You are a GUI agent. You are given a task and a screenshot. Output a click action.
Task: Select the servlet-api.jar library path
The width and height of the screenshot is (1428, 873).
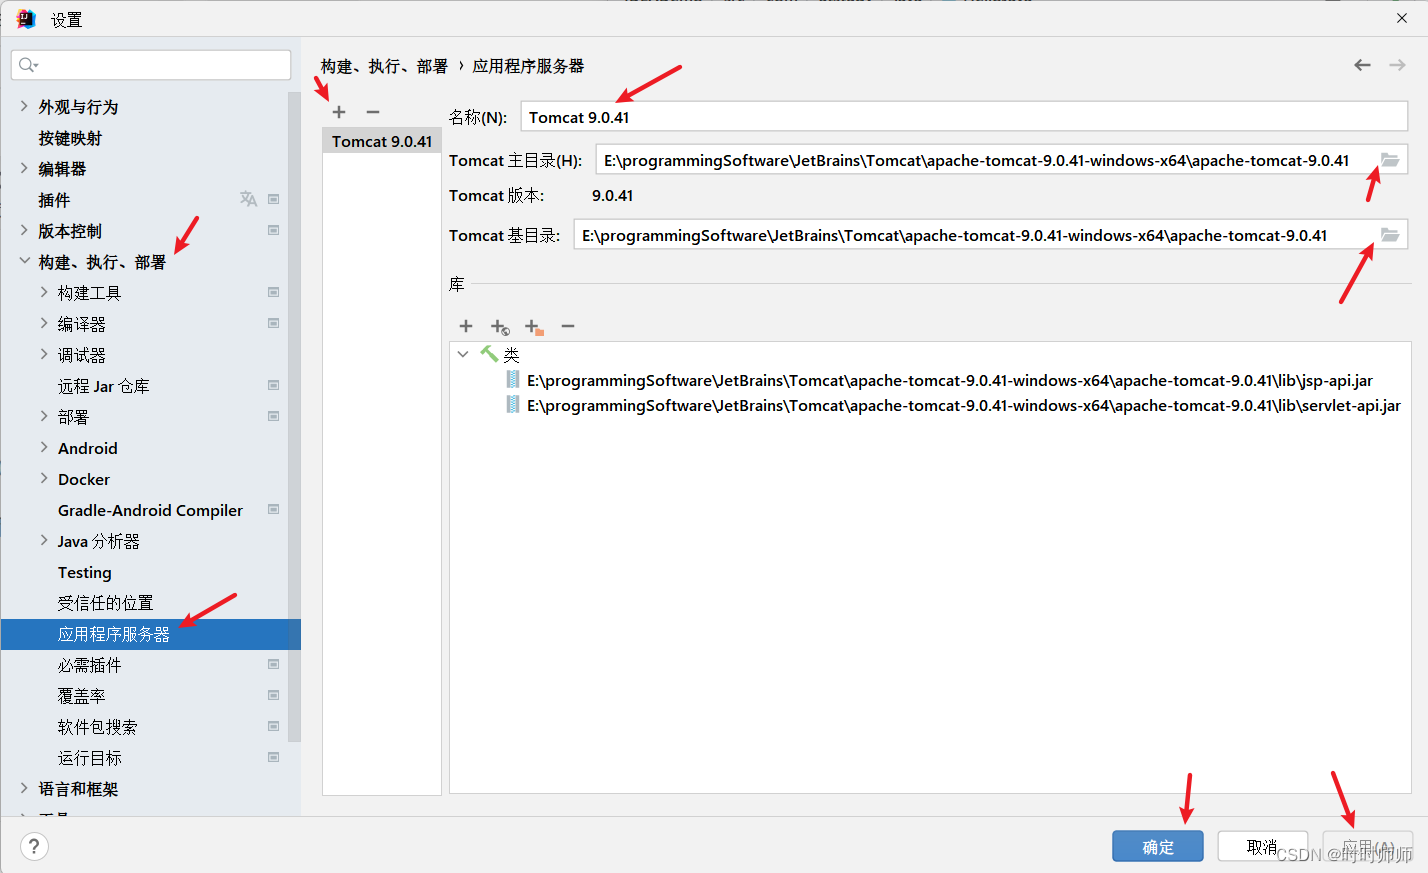click(964, 405)
